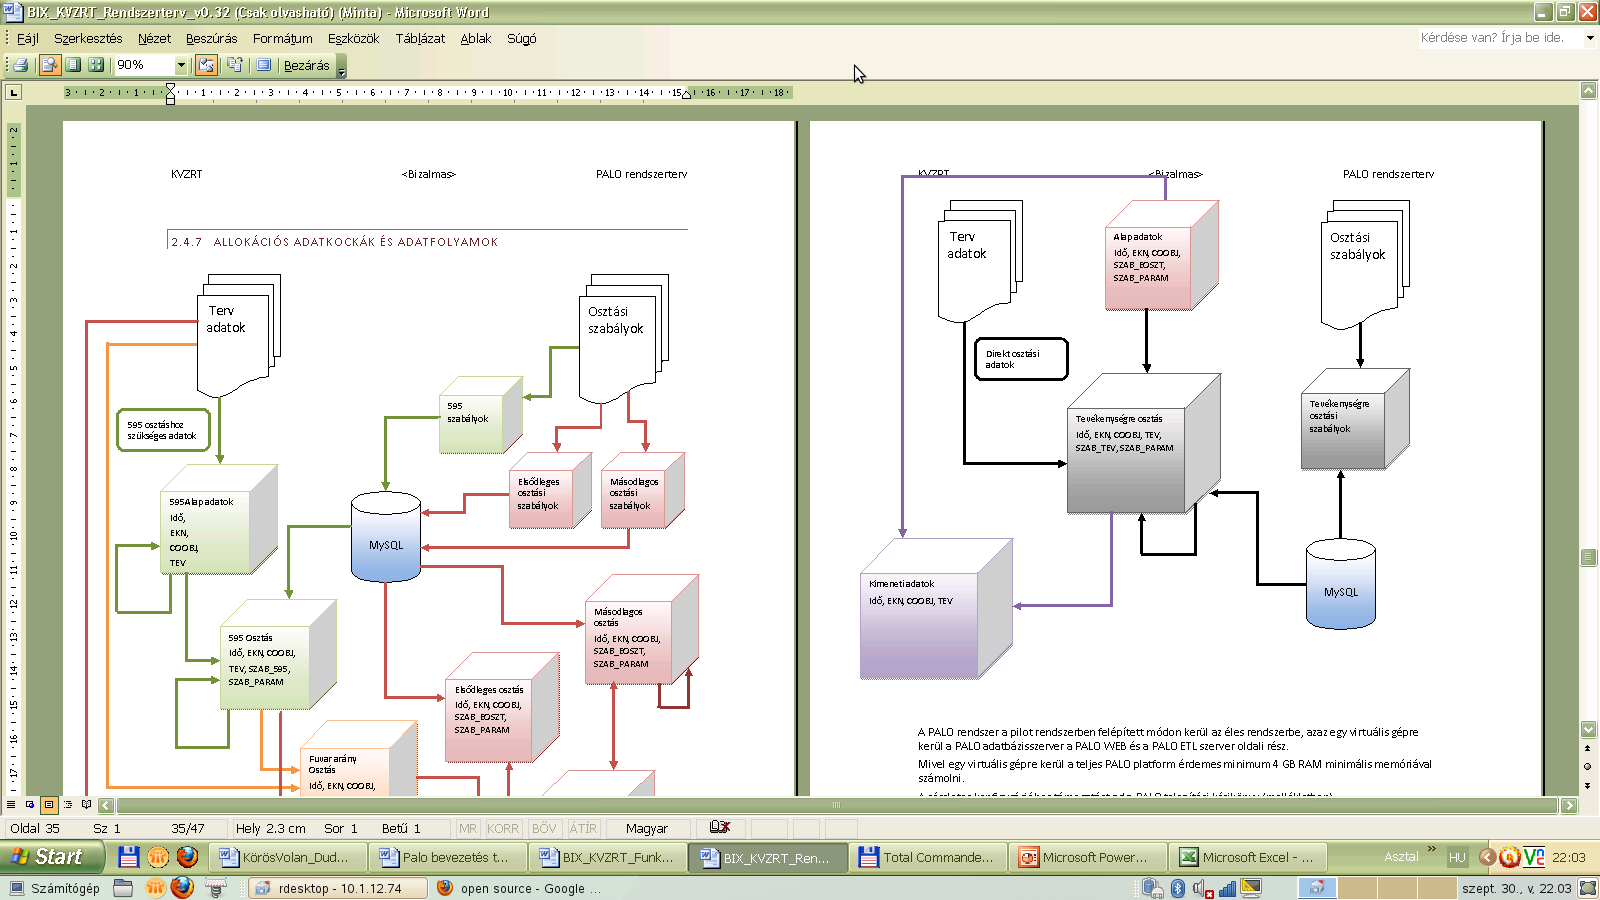Open Multiple Pages layout picker
Screen dimensions: 1600x900
pyautogui.click(x=96, y=65)
